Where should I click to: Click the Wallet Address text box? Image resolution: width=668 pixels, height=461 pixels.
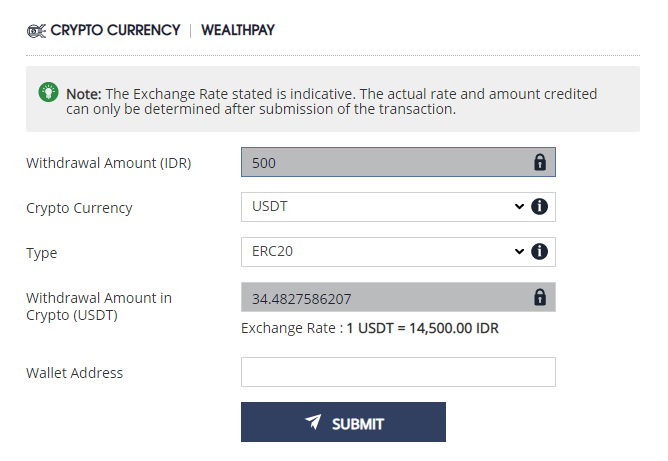point(398,372)
